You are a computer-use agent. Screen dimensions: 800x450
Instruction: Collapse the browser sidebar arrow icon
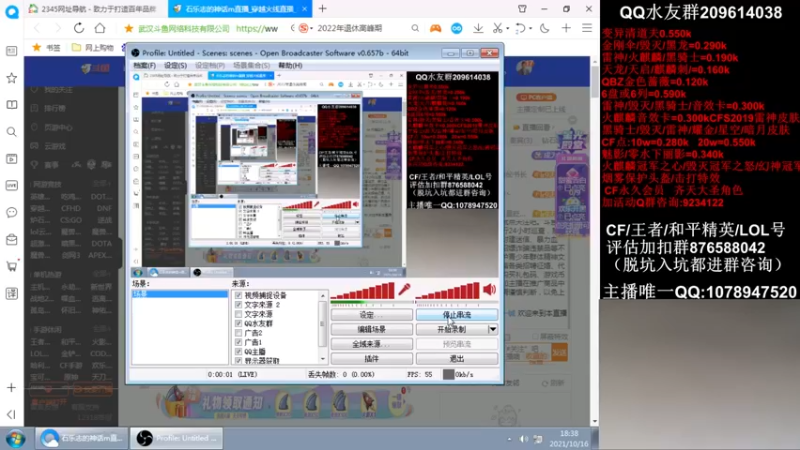click(x=11, y=414)
